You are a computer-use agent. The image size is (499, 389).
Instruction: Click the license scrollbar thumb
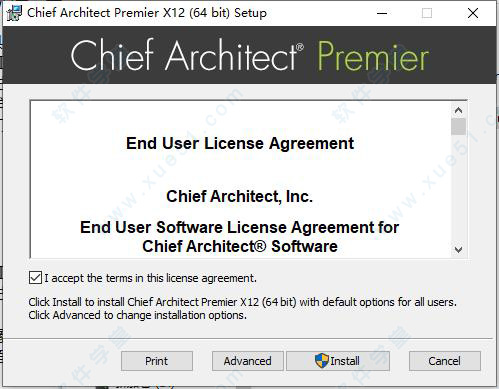pos(458,126)
